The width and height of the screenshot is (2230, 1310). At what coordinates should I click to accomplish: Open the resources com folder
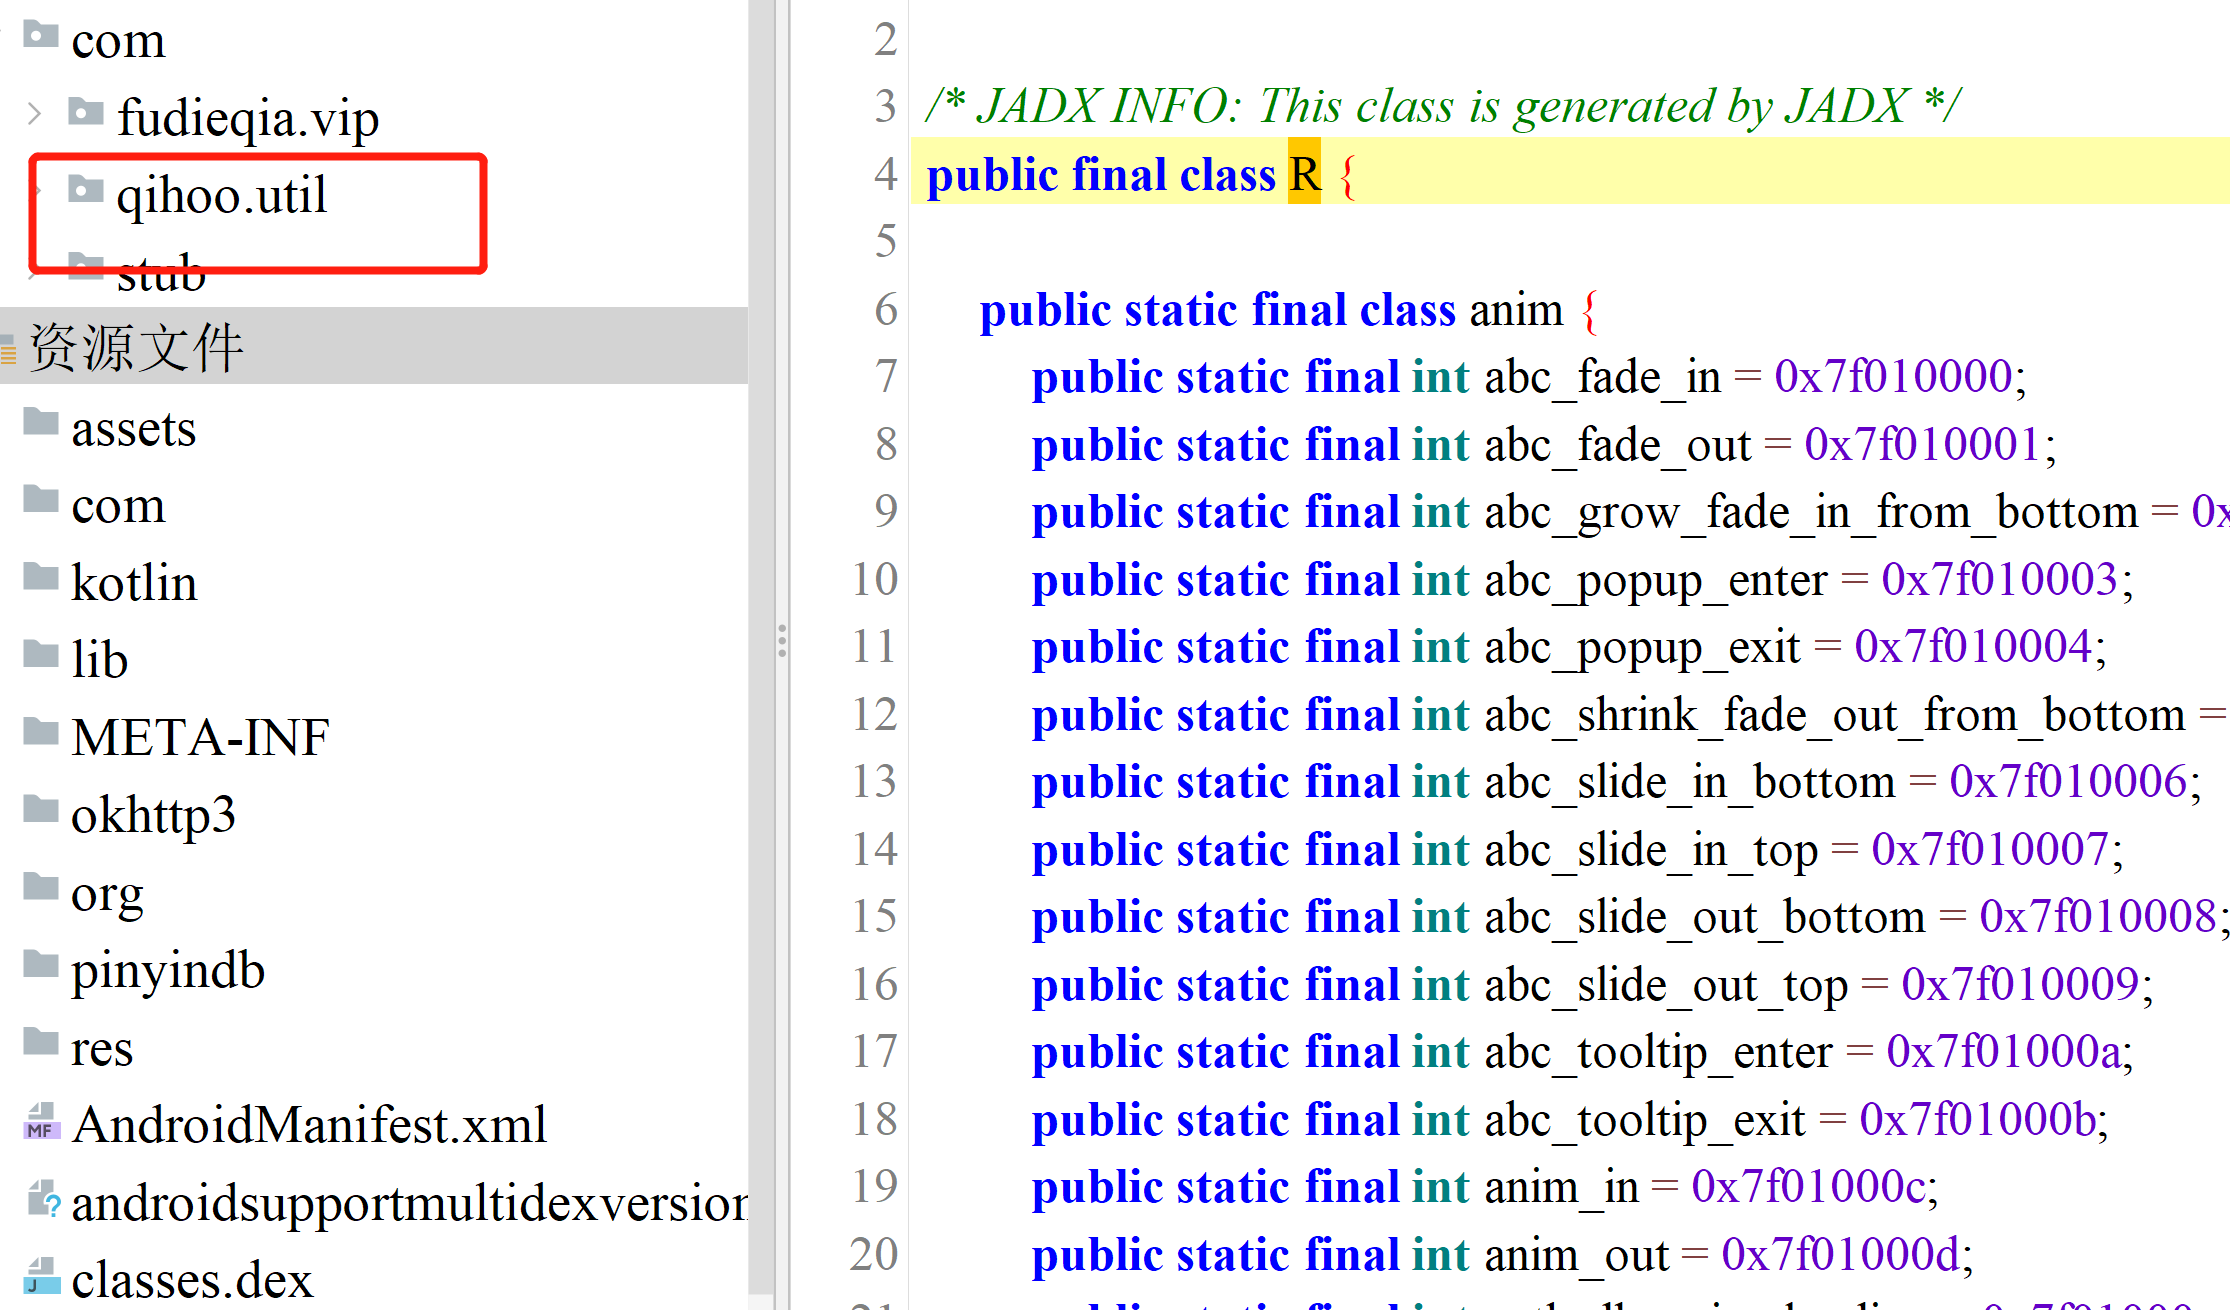pos(118,507)
